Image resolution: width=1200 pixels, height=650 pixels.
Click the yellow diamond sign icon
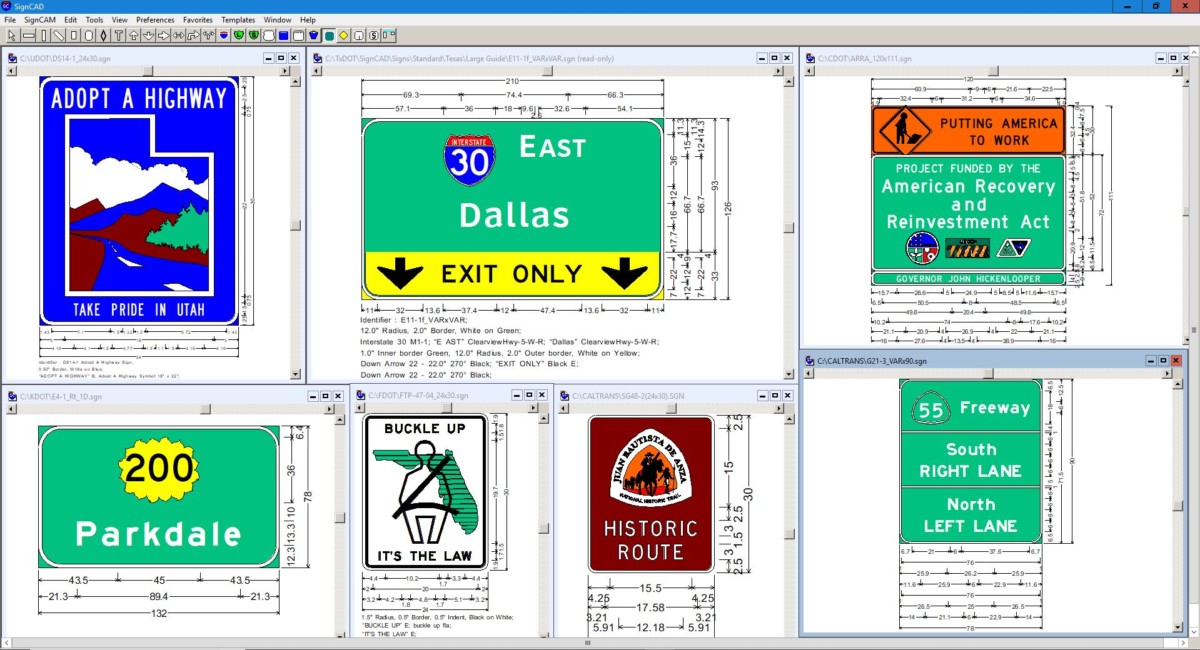(343, 35)
